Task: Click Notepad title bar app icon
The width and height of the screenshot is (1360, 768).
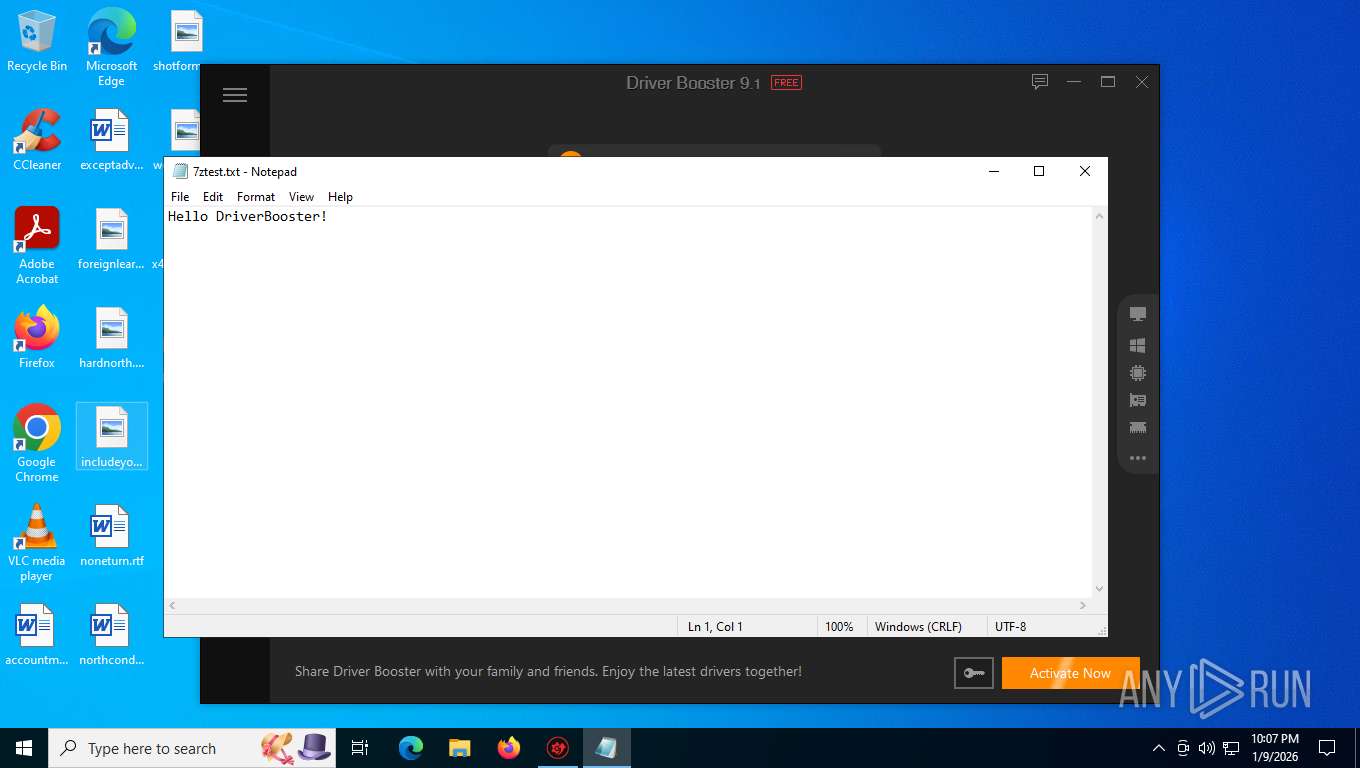Action: 180,171
